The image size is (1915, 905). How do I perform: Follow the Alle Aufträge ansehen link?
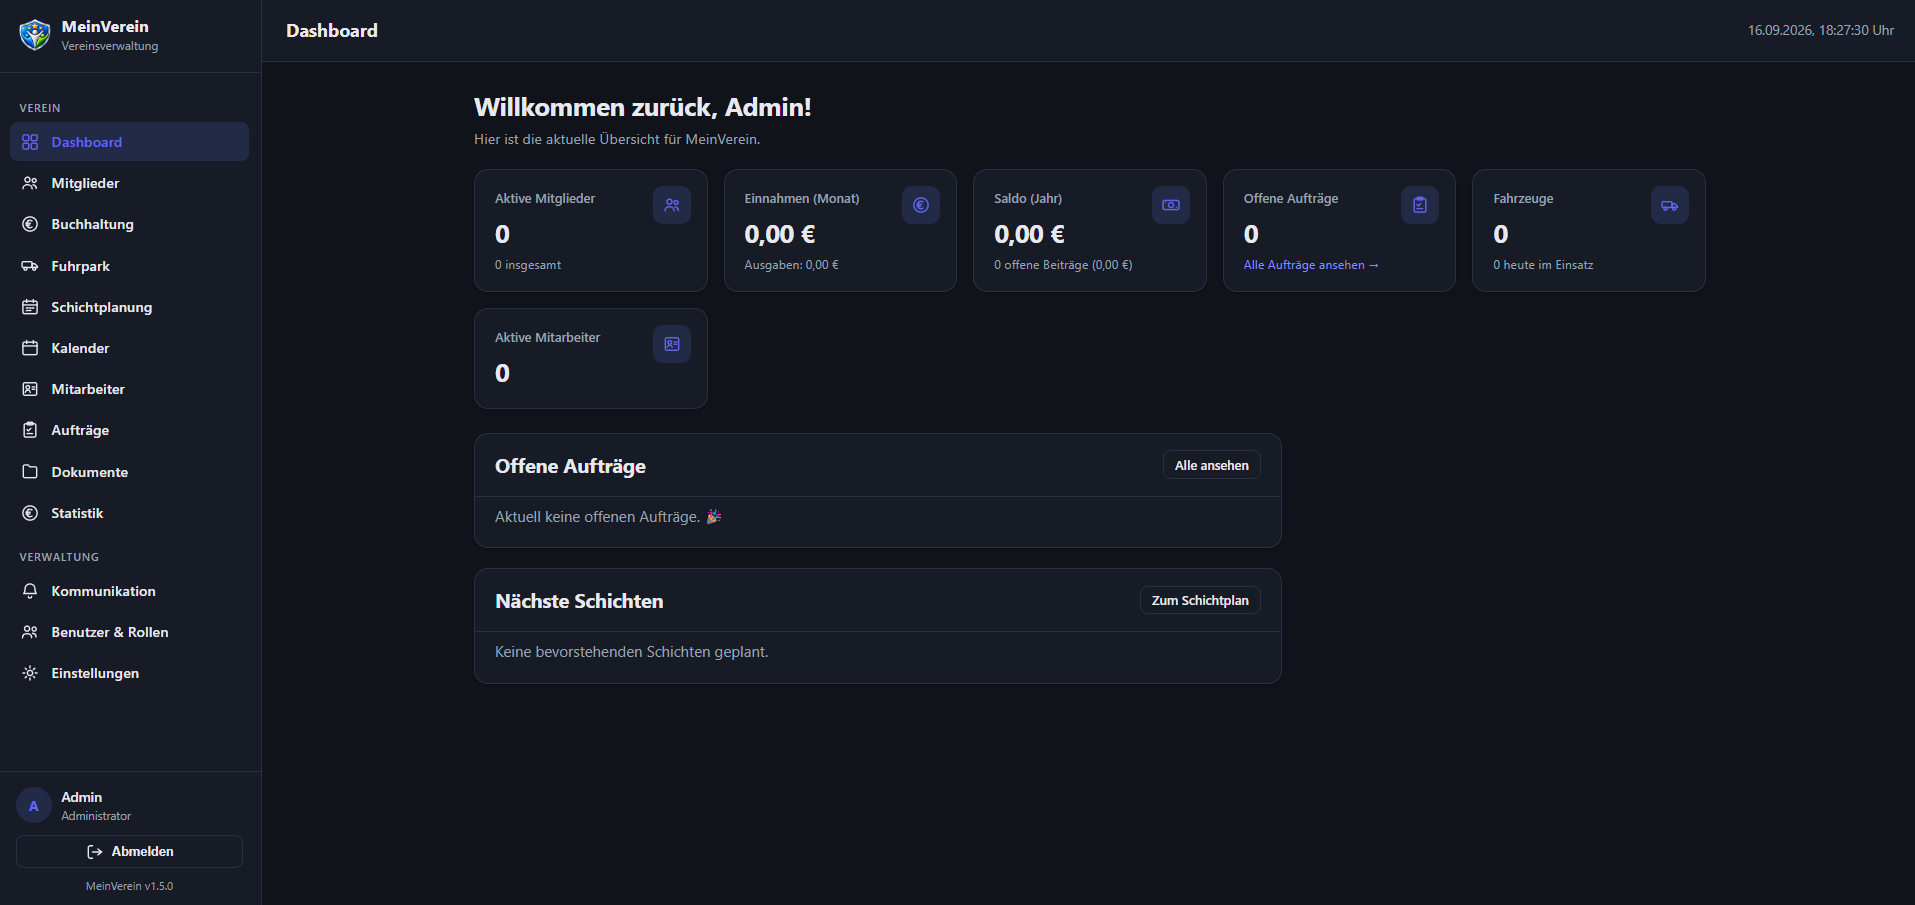(x=1310, y=265)
